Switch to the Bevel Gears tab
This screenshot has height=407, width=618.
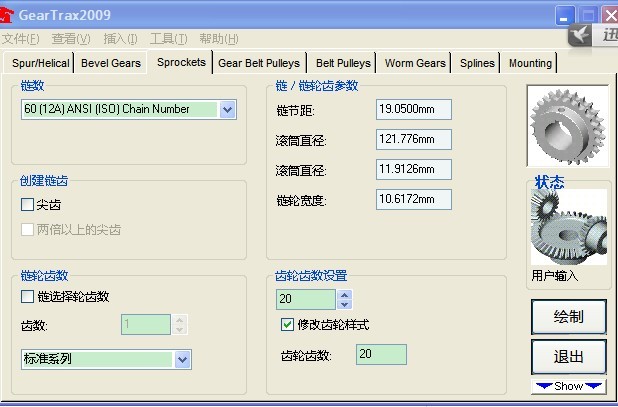point(111,63)
